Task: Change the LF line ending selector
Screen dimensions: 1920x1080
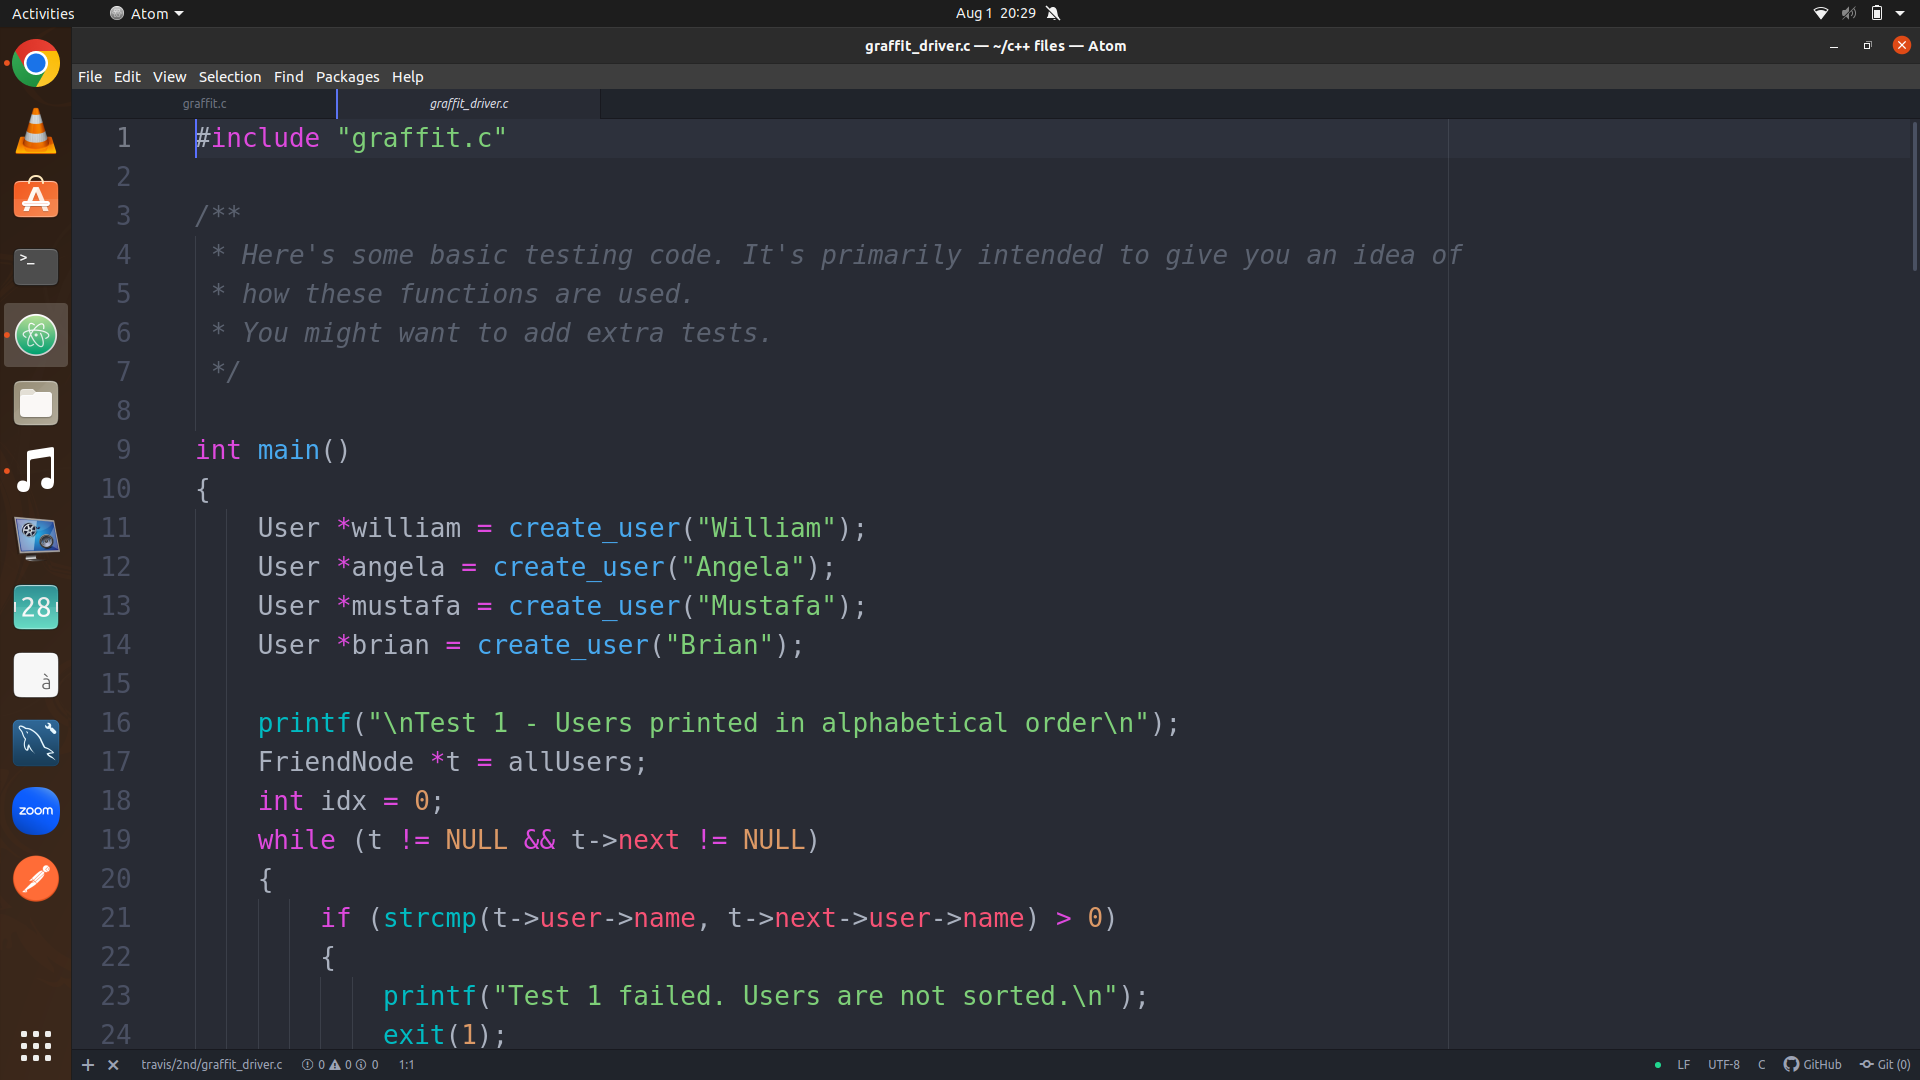Action: pyautogui.click(x=1684, y=1065)
